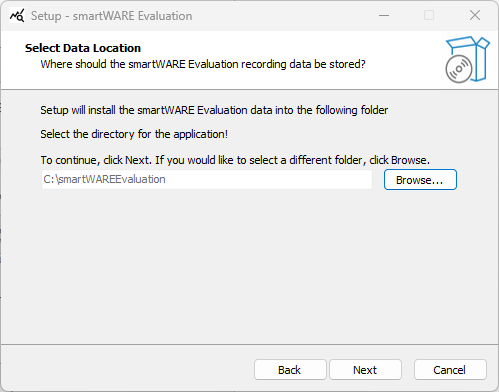Click 'To continue, click Next' instruction text
The height and width of the screenshot is (392, 499).
tap(235, 160)
